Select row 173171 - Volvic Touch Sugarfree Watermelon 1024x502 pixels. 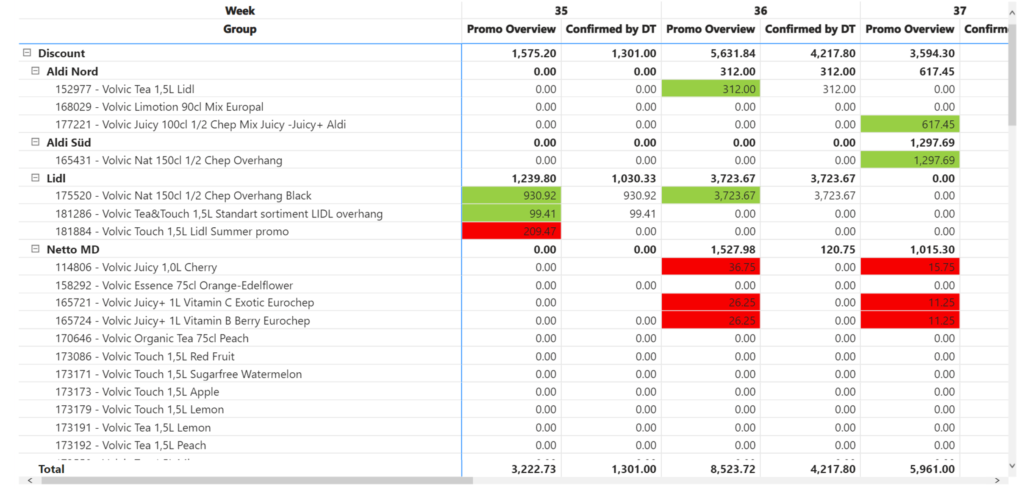240,374
